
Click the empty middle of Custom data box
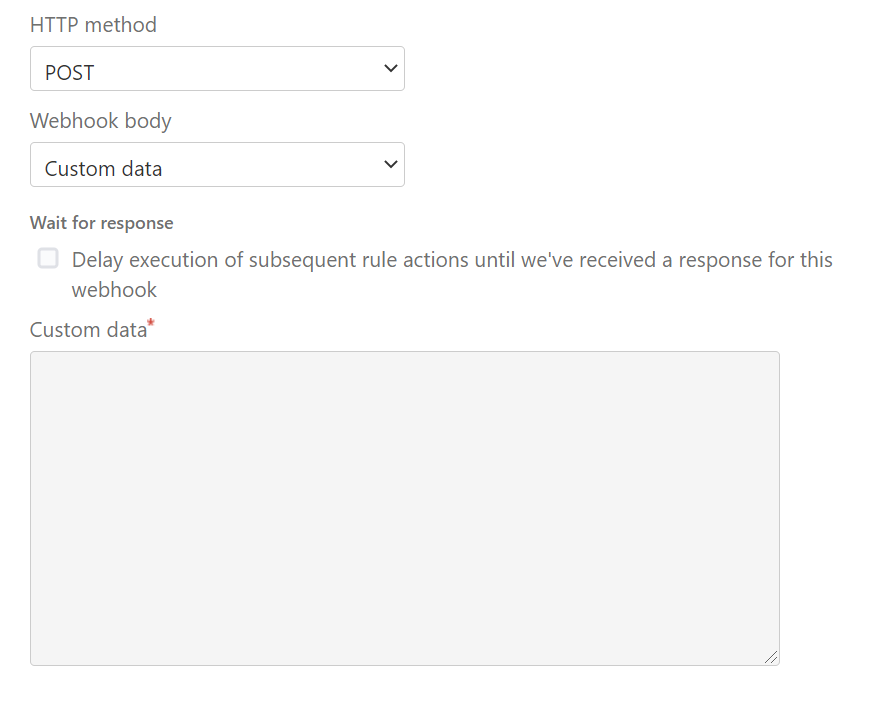tap(404, 508)
